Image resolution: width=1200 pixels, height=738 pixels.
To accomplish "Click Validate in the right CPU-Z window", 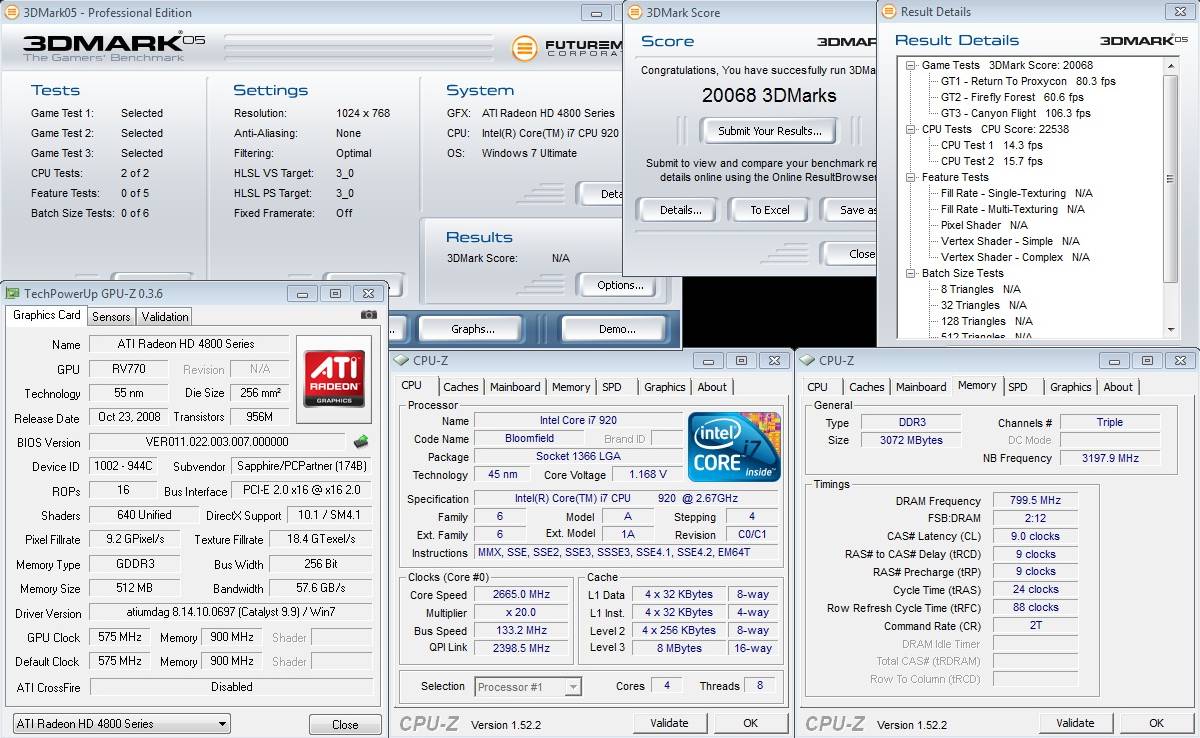I will pos(1075,723).
